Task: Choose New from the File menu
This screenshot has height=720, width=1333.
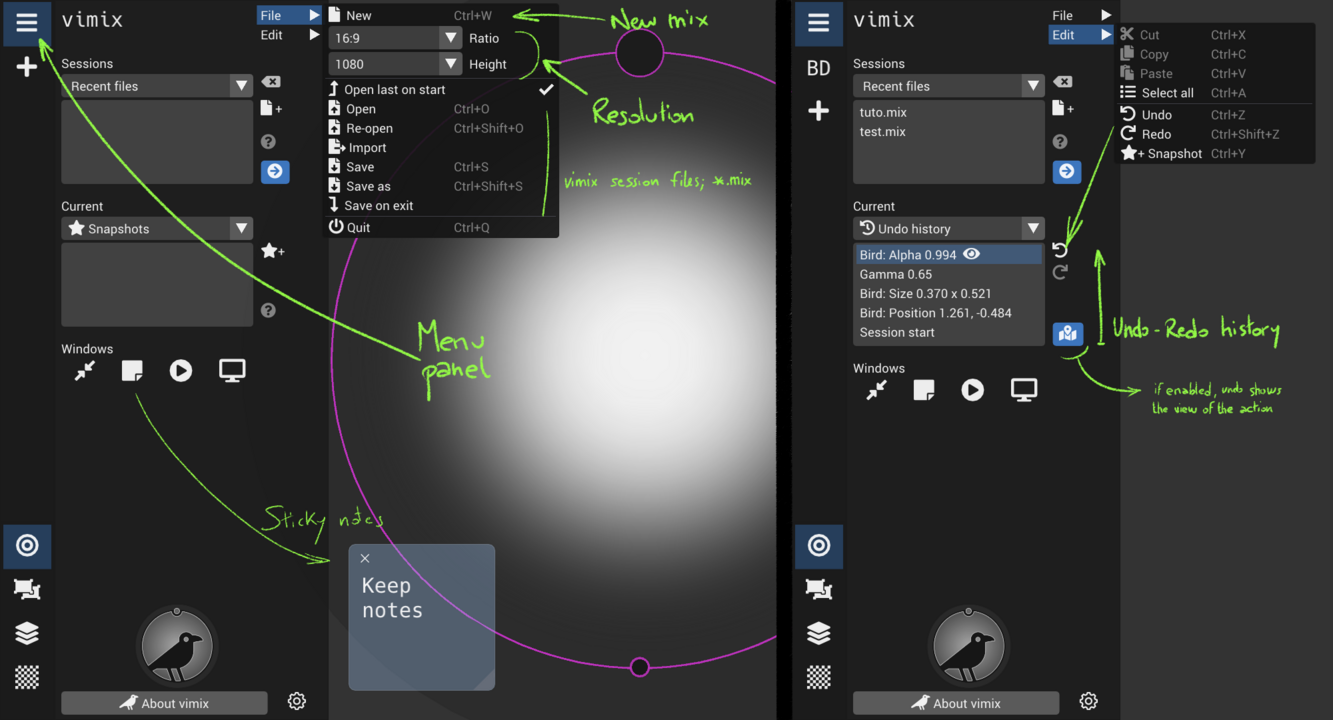Action: (441, 15)
